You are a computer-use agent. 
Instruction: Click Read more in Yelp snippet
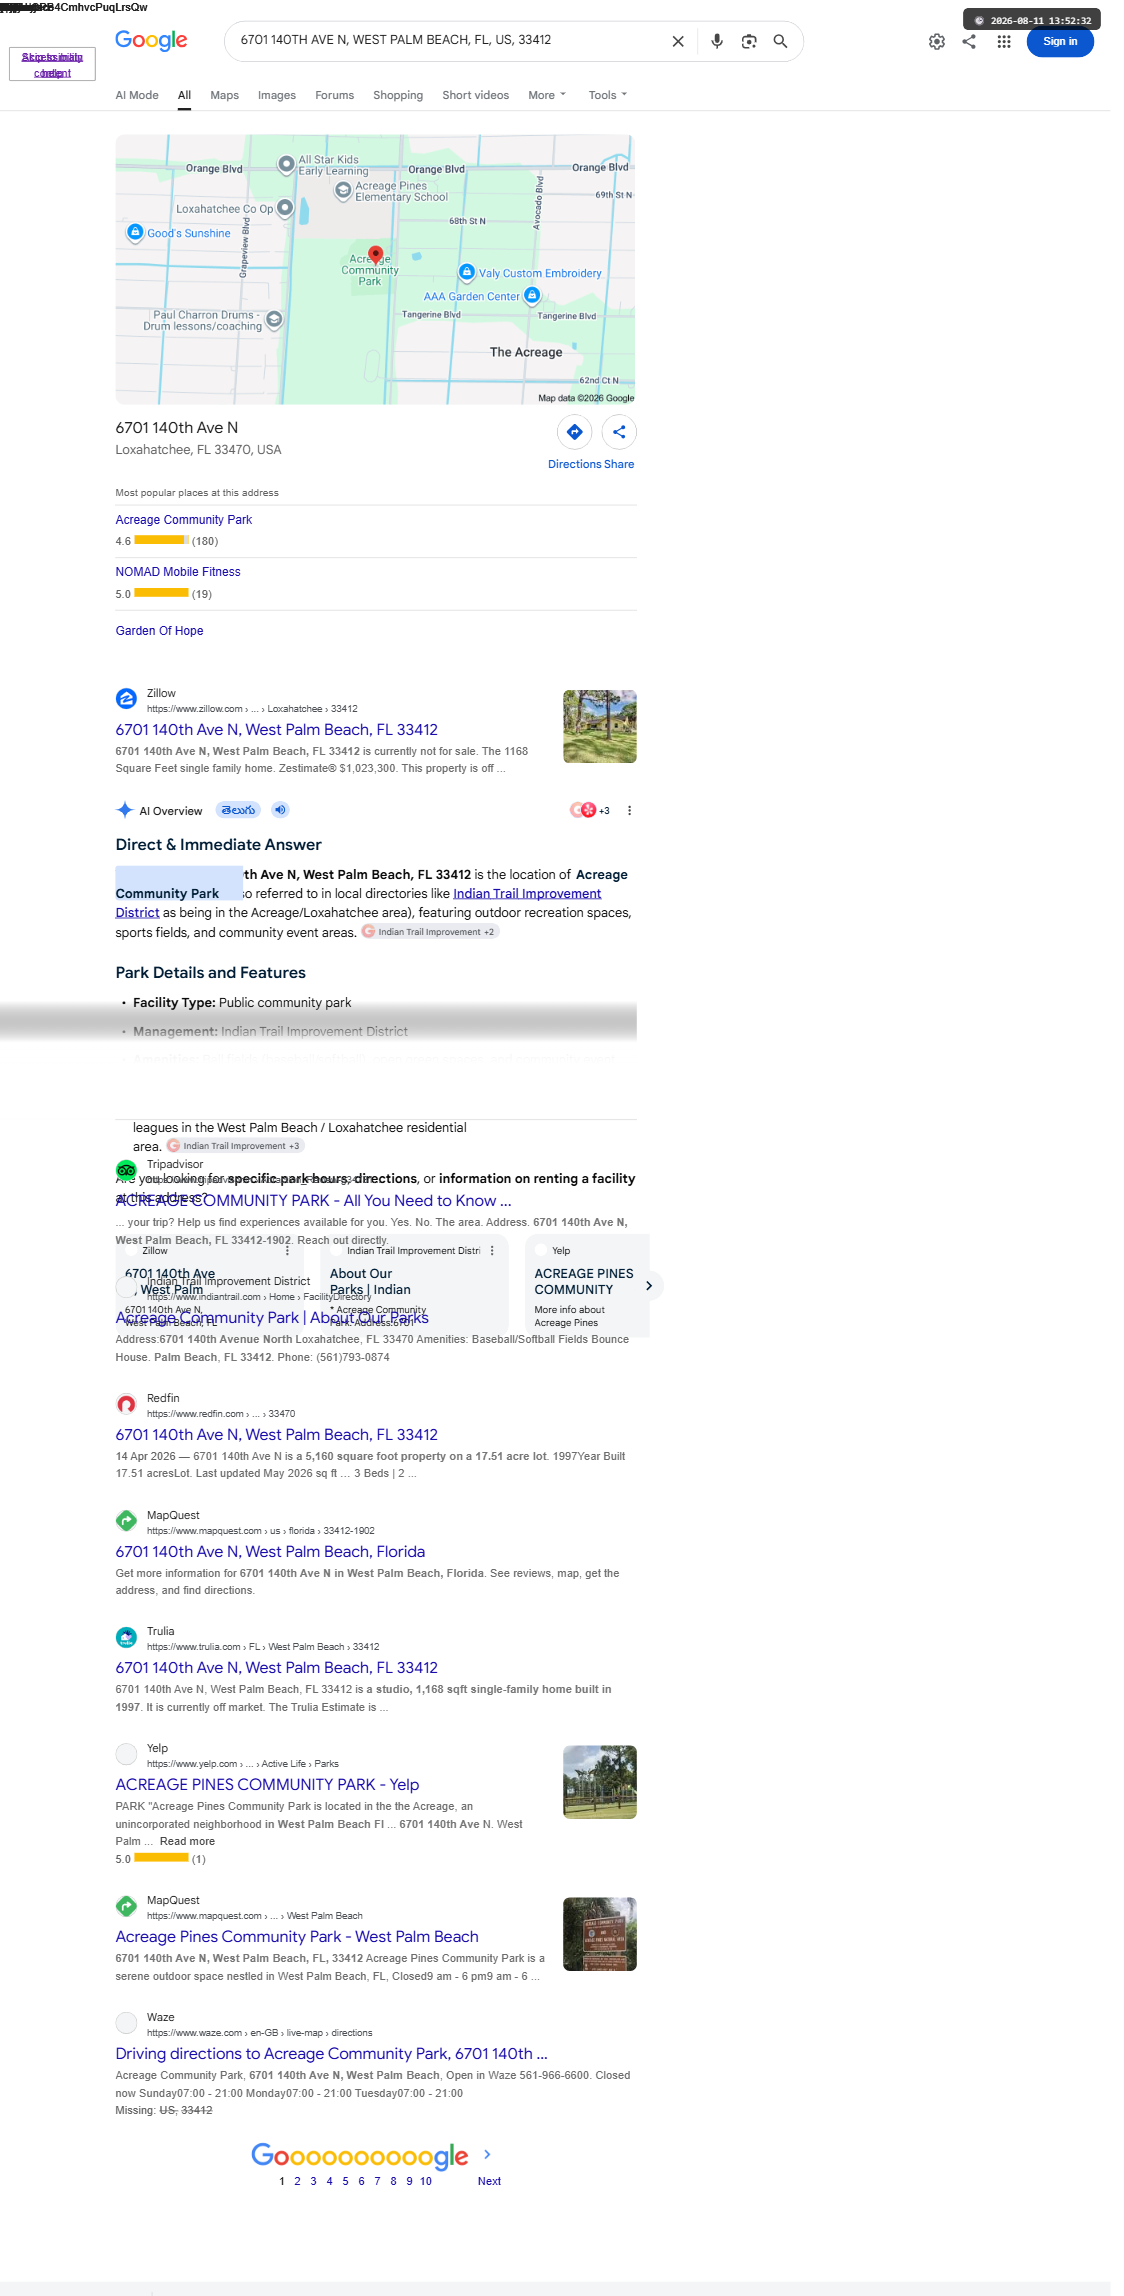(187, 1842)
